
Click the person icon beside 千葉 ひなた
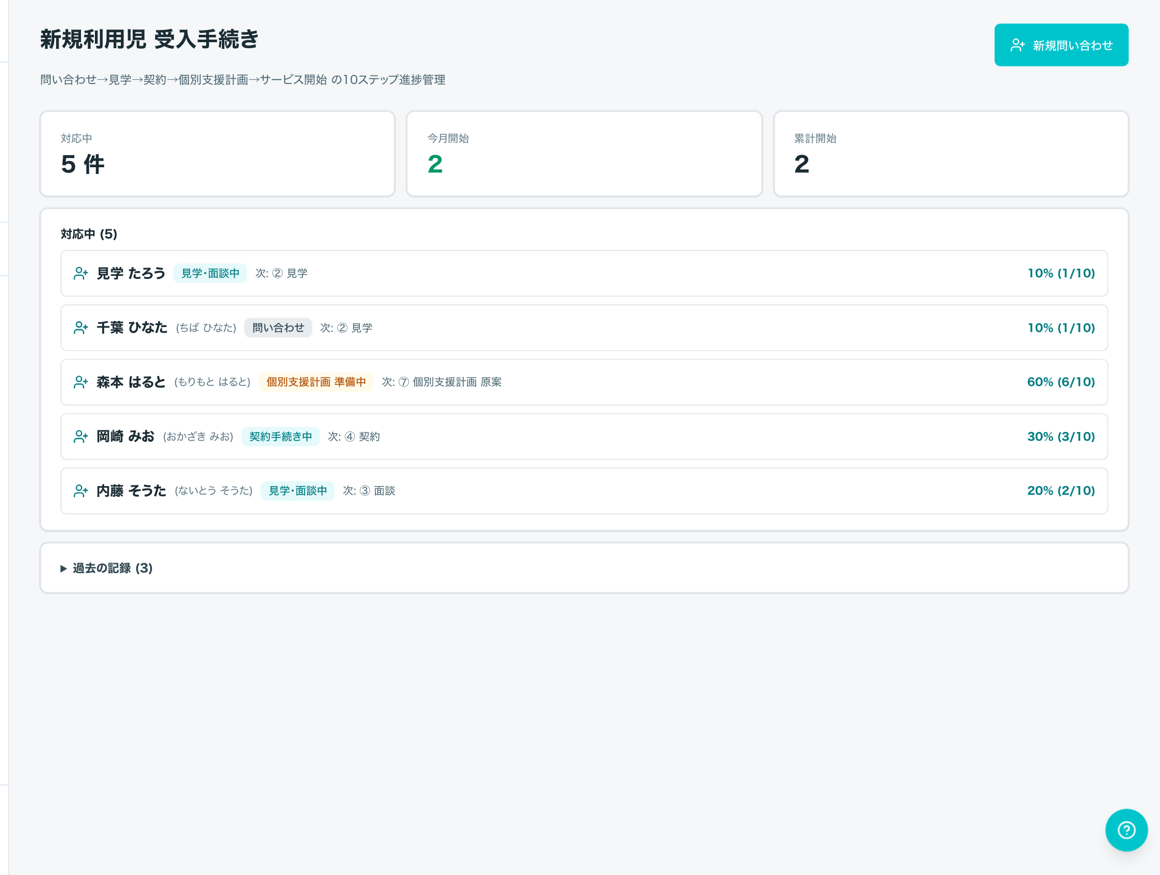[81, 328]
